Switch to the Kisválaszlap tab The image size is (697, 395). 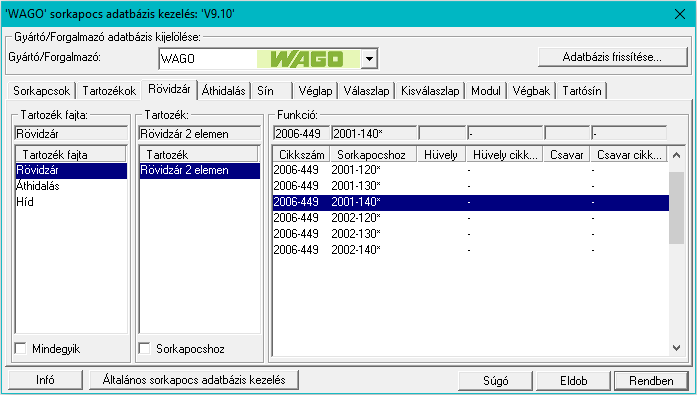430,91
